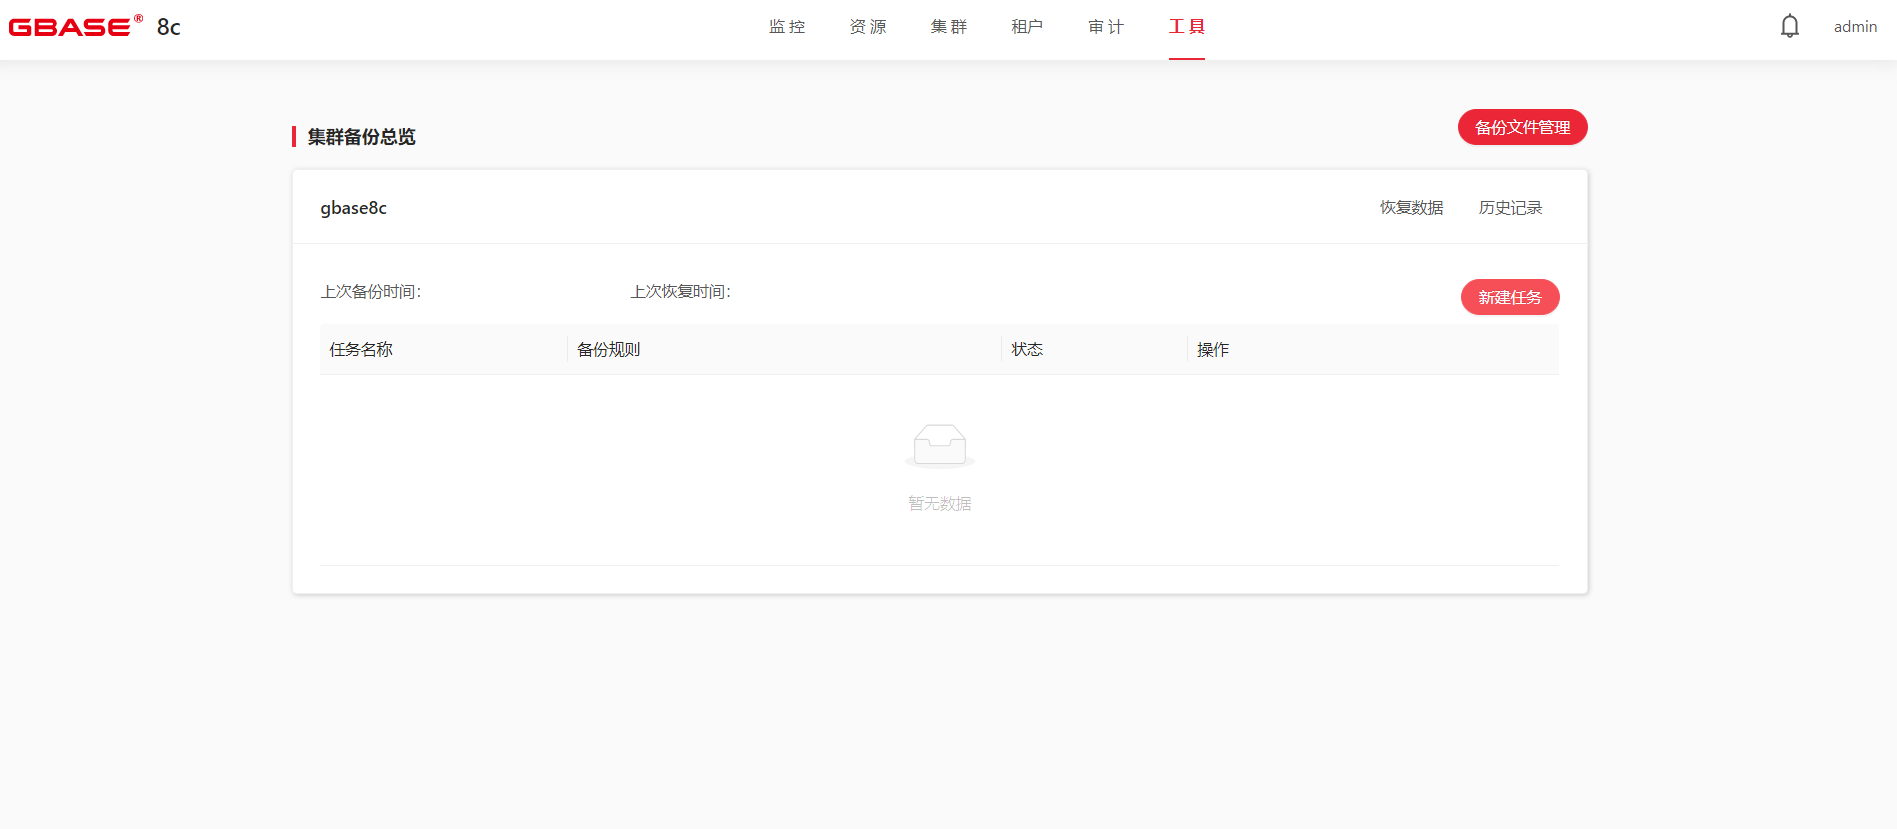Viewport: 1897px width, 829px height.
Task: Click the 操作 column header
Action: [1212, 350]
